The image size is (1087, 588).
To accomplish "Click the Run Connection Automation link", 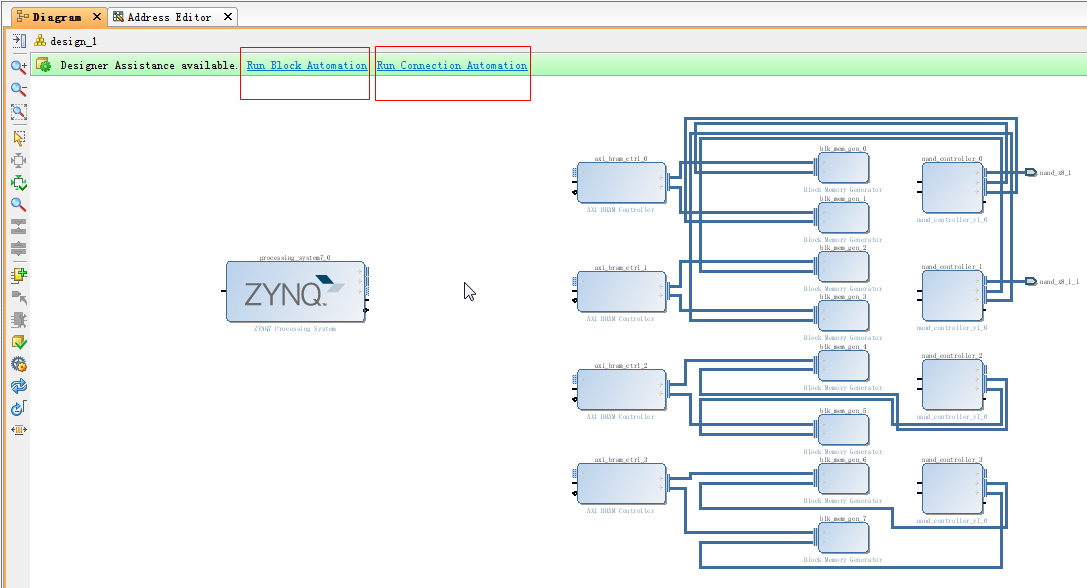I will 451,66.
